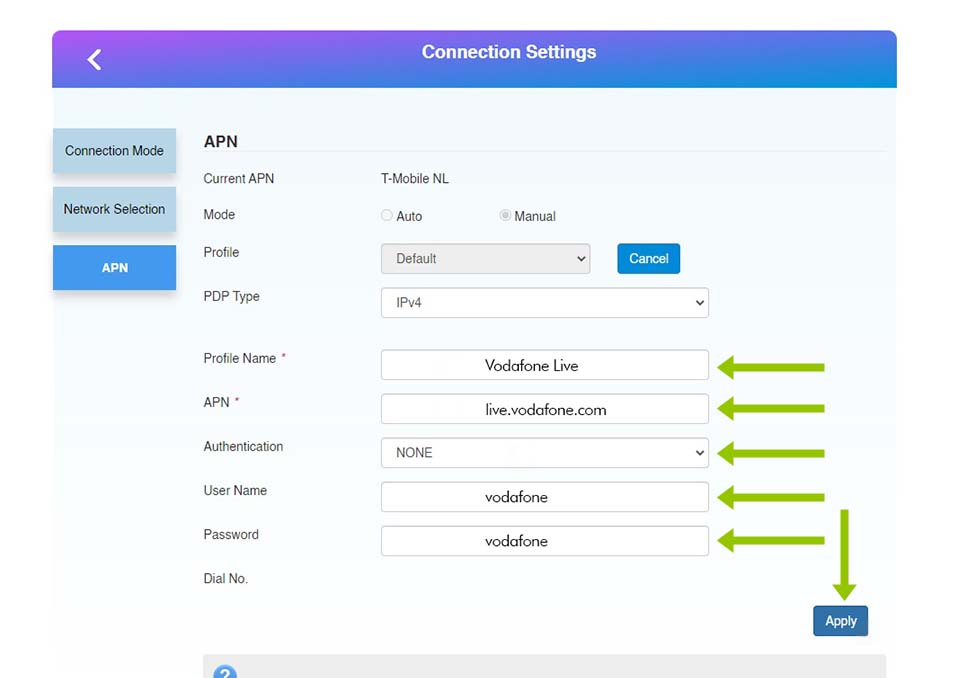Click the T-Mobile NL current APN text

[414, 179]
